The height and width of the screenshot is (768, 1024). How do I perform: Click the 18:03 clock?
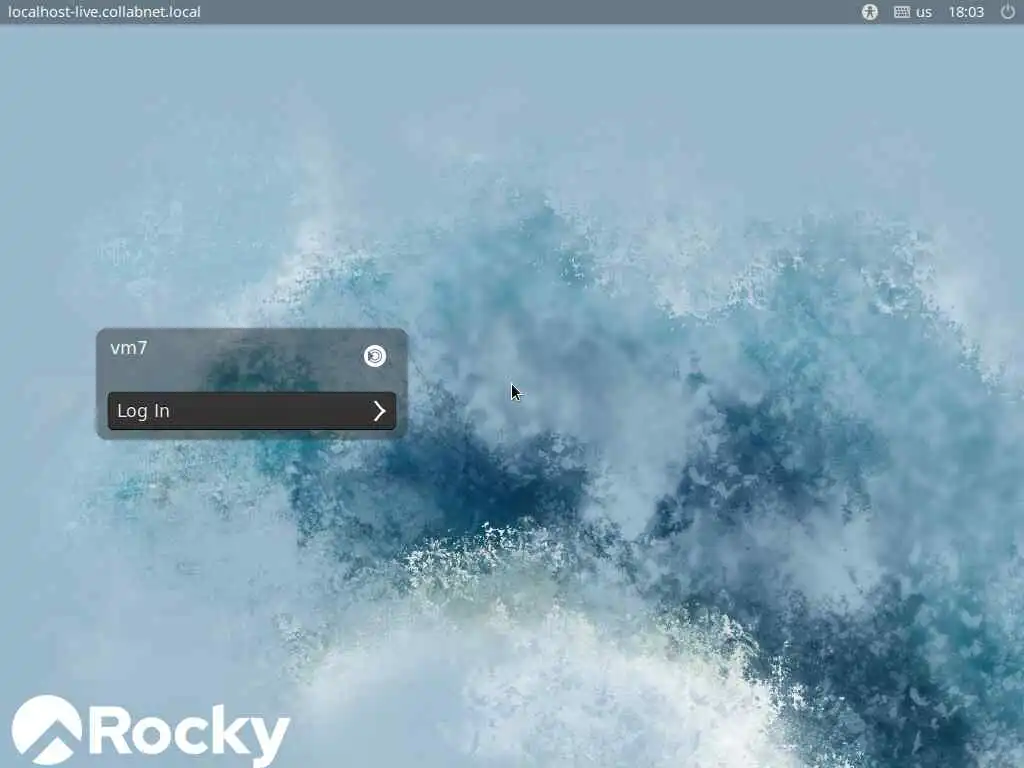(x=966, y=12)
